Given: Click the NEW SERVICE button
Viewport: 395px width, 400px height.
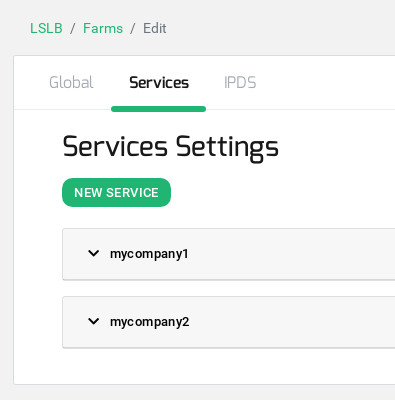Looking at the screenshot, I should 116,192.
